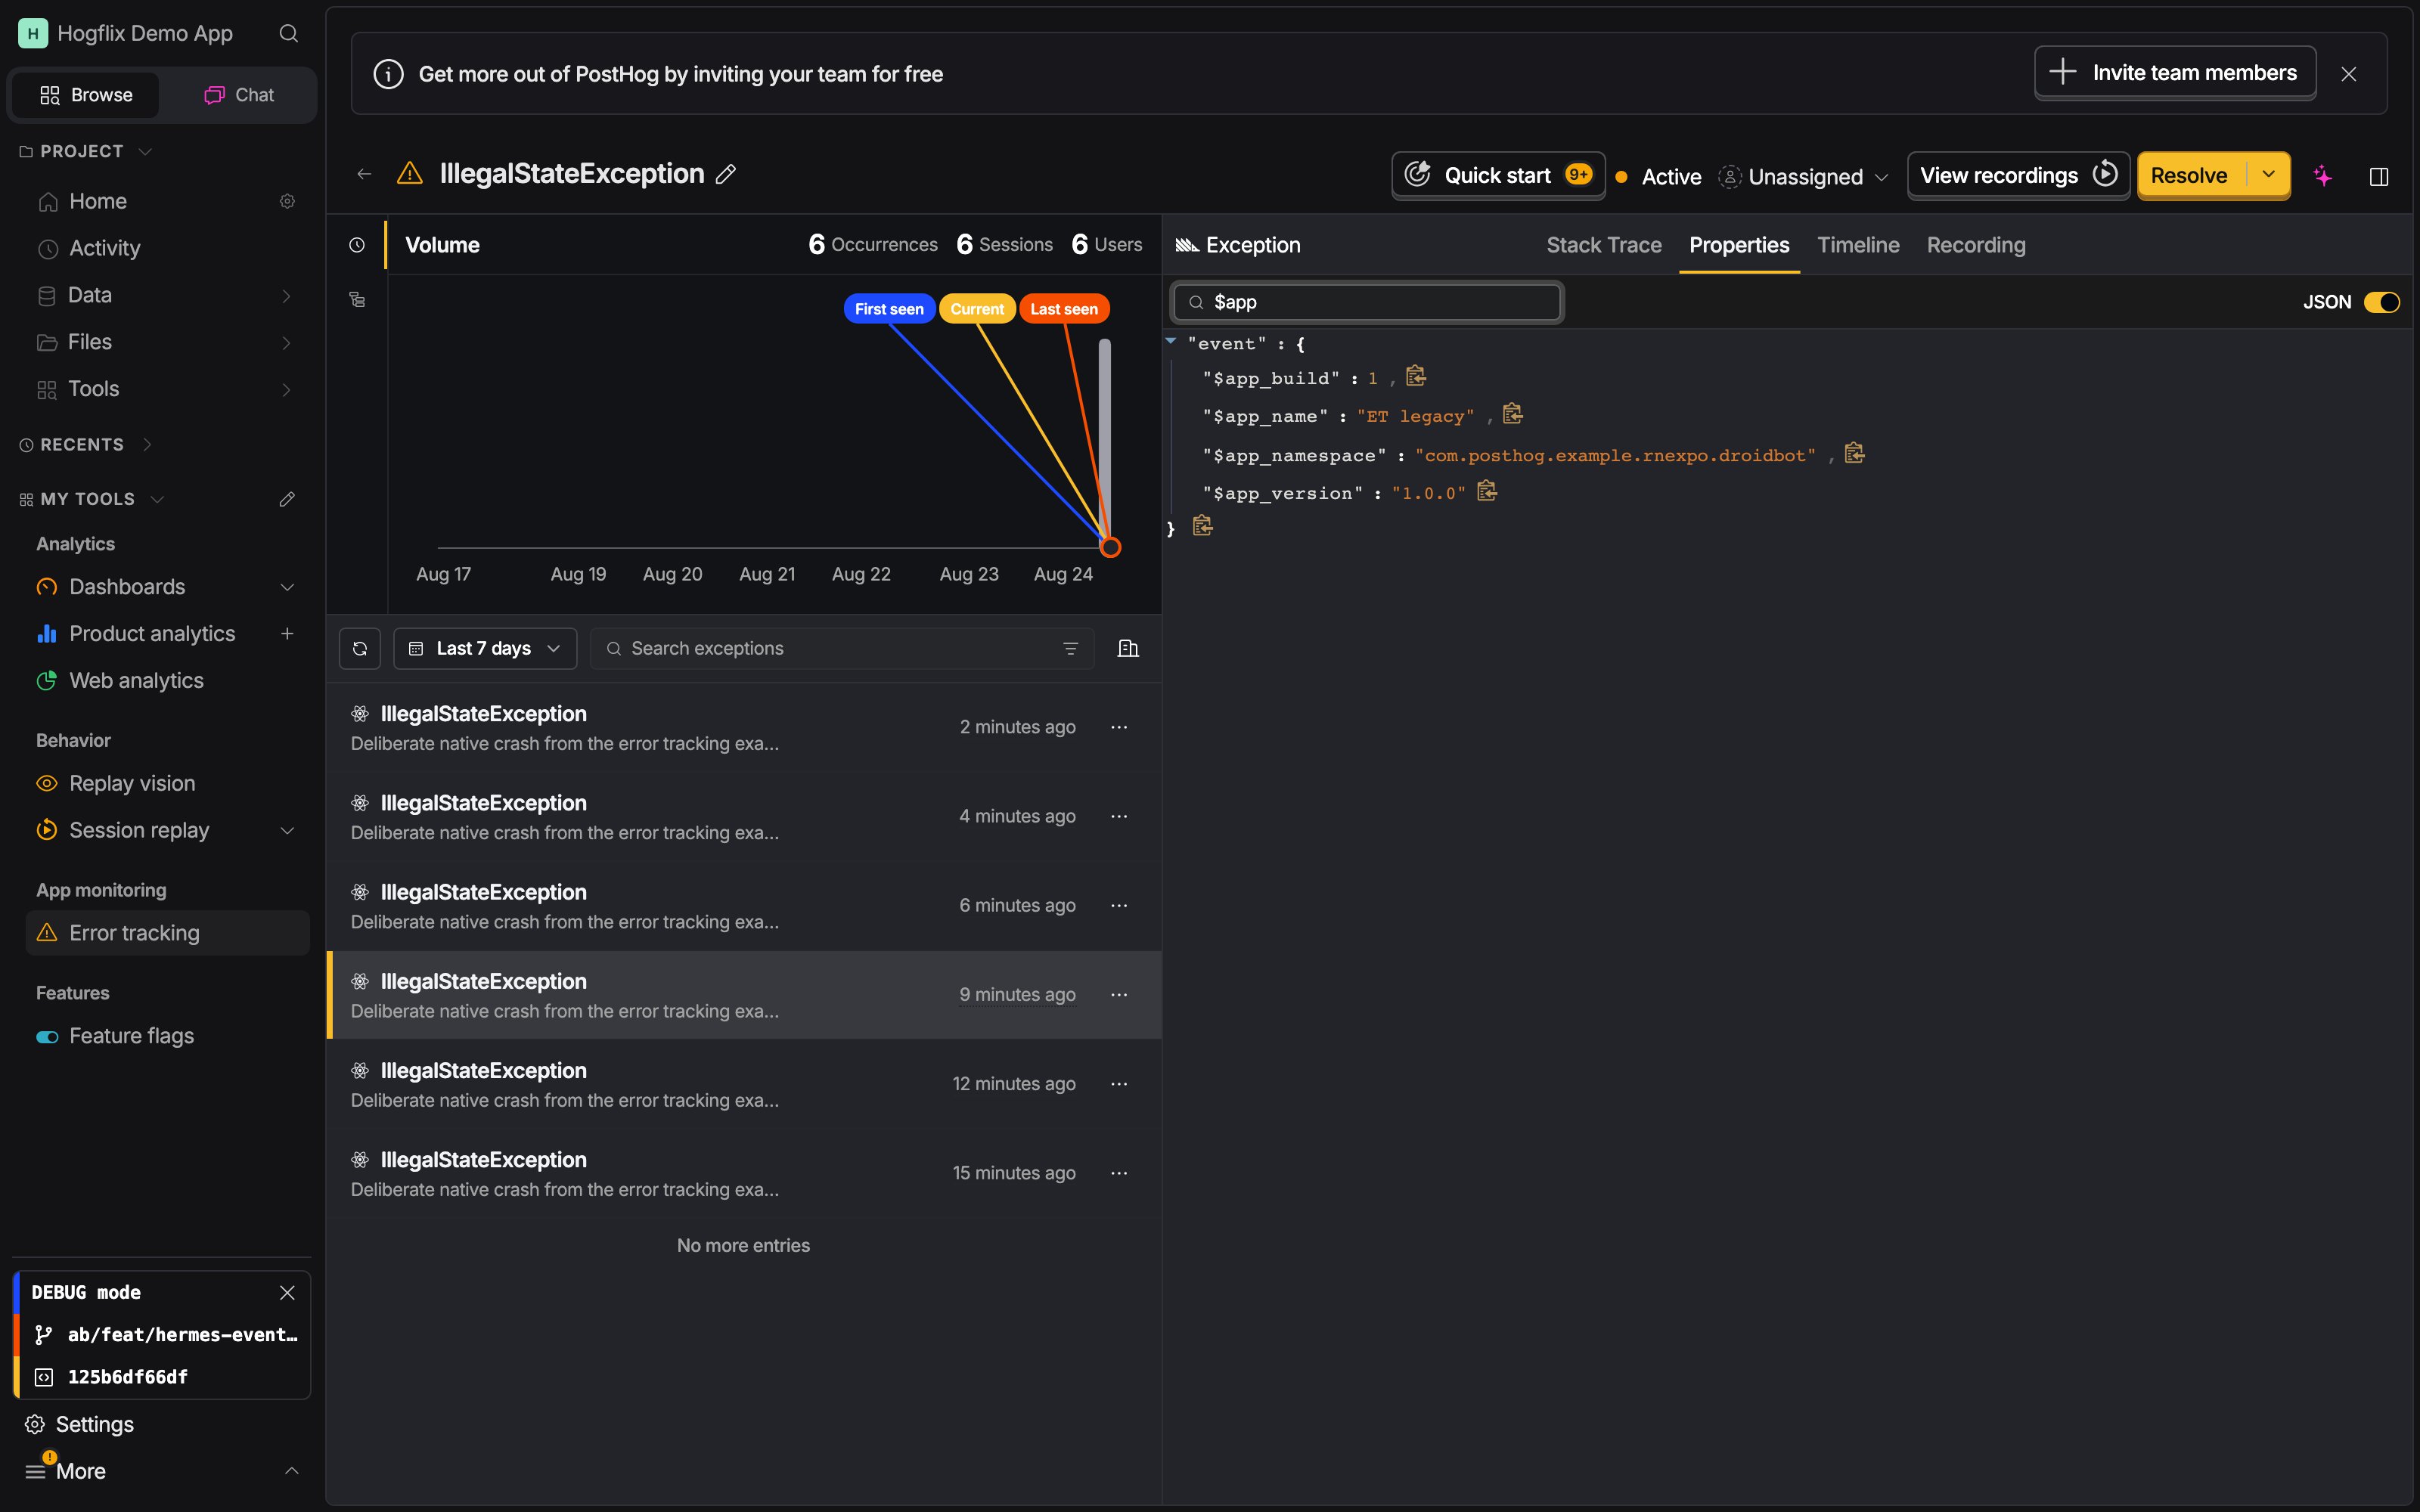Toggle the JSON view switch
The image size is (2420, 1512).
[2381, 302]
